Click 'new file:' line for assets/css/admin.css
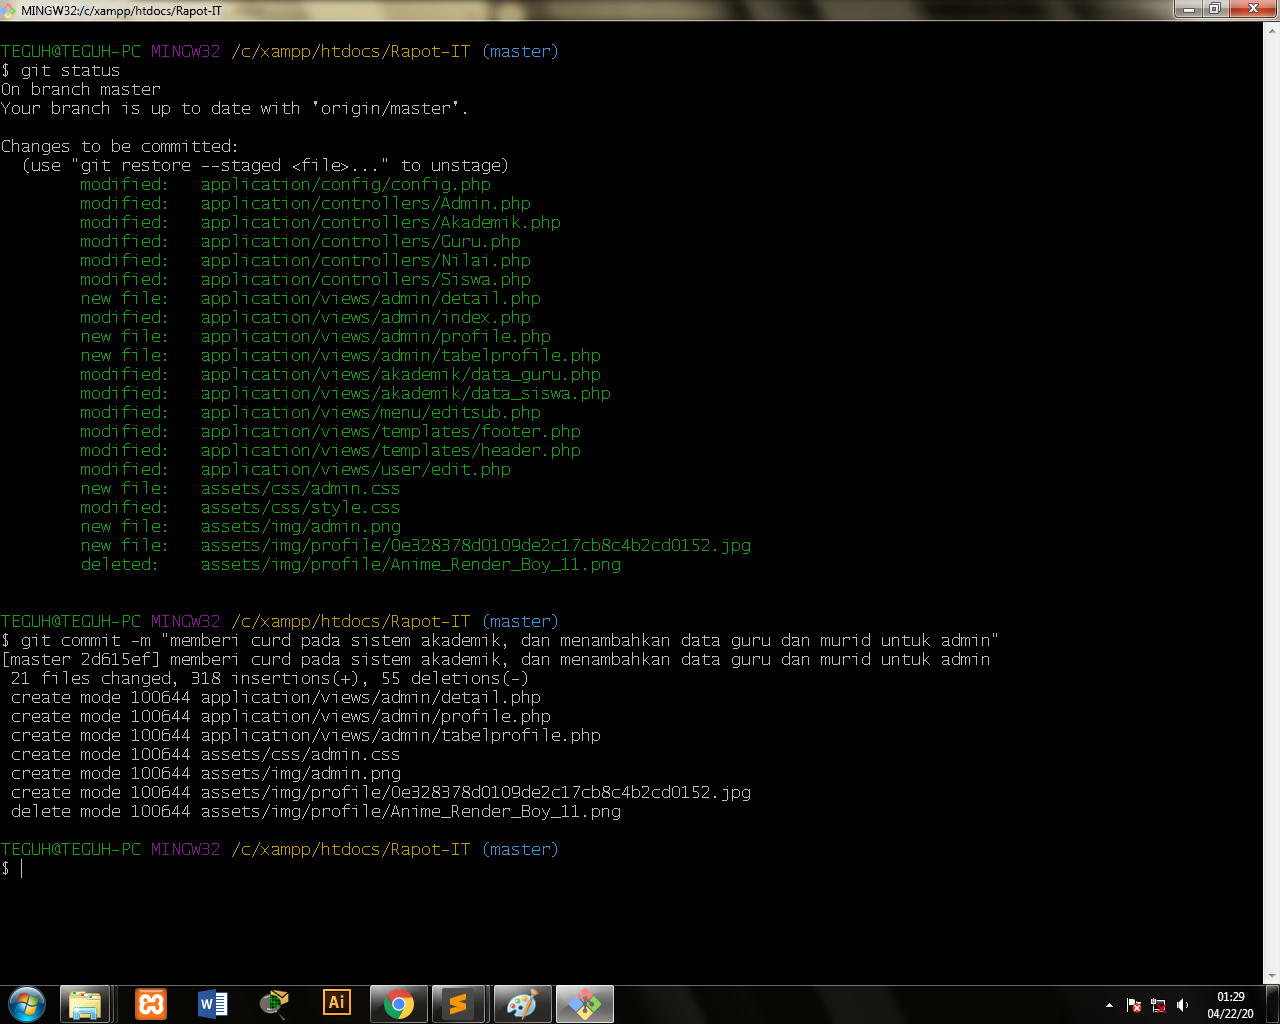The width and height of the screenshot is (1280, 1024). (241, 489)
